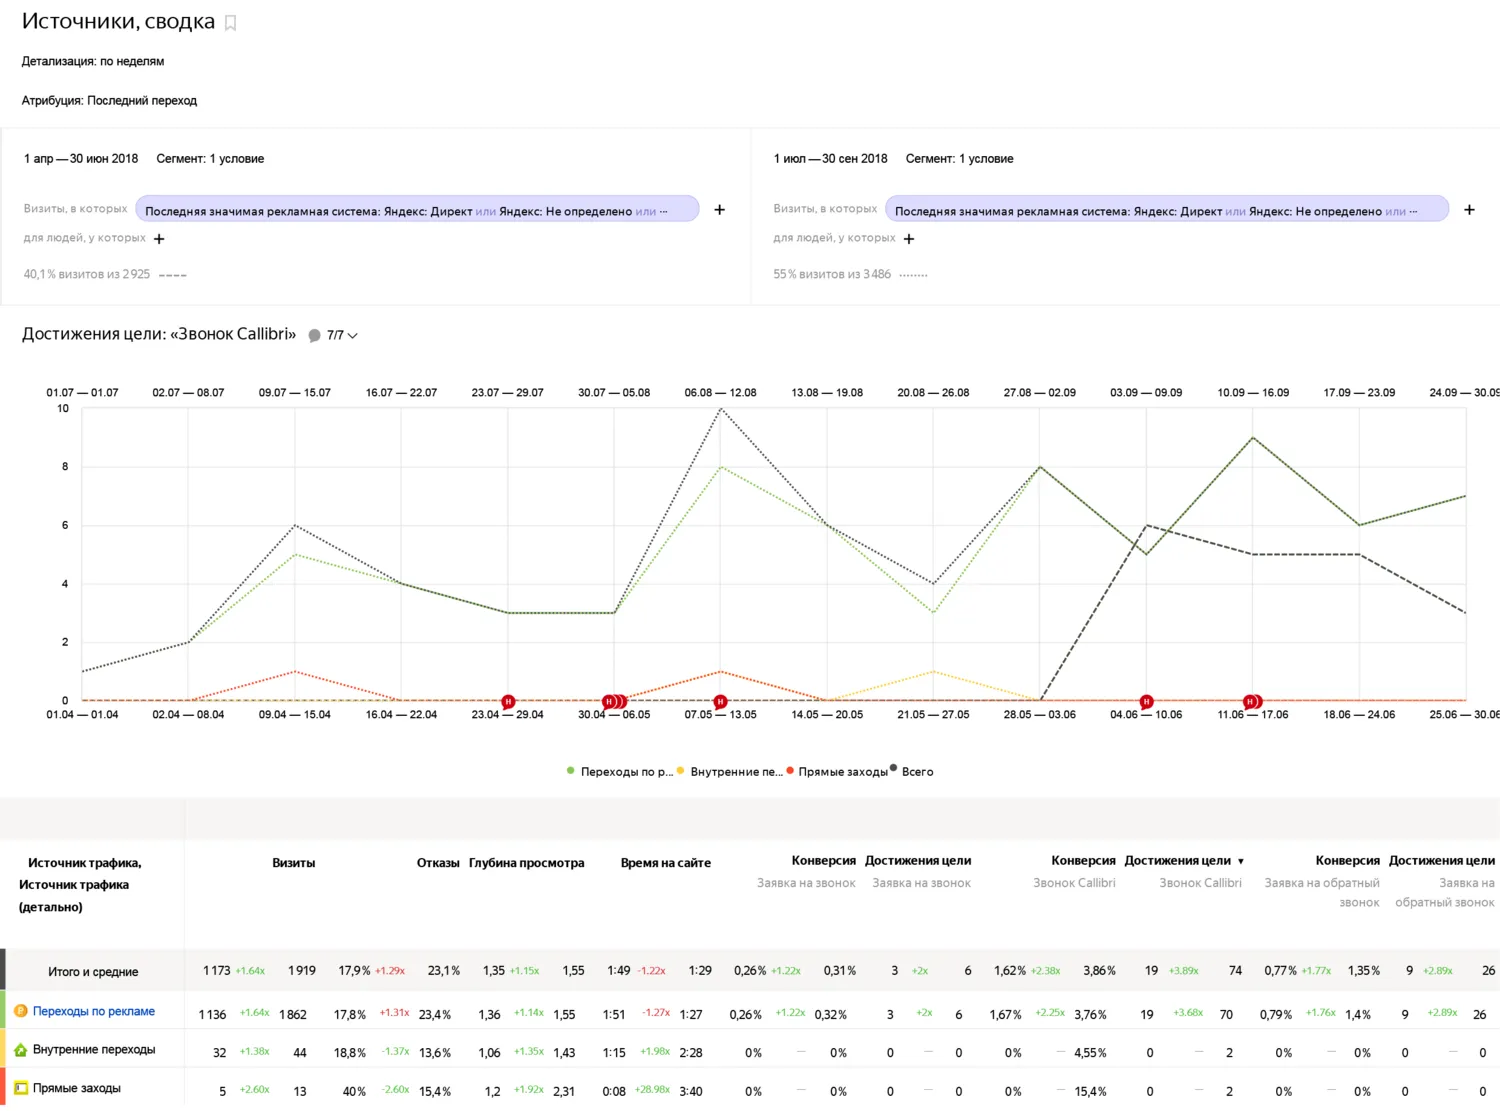The width and height of the screenshot is (1500, 1111).
Task: Click Callibri goal count 70 in ad row
Action: tap(1226, 1015)
